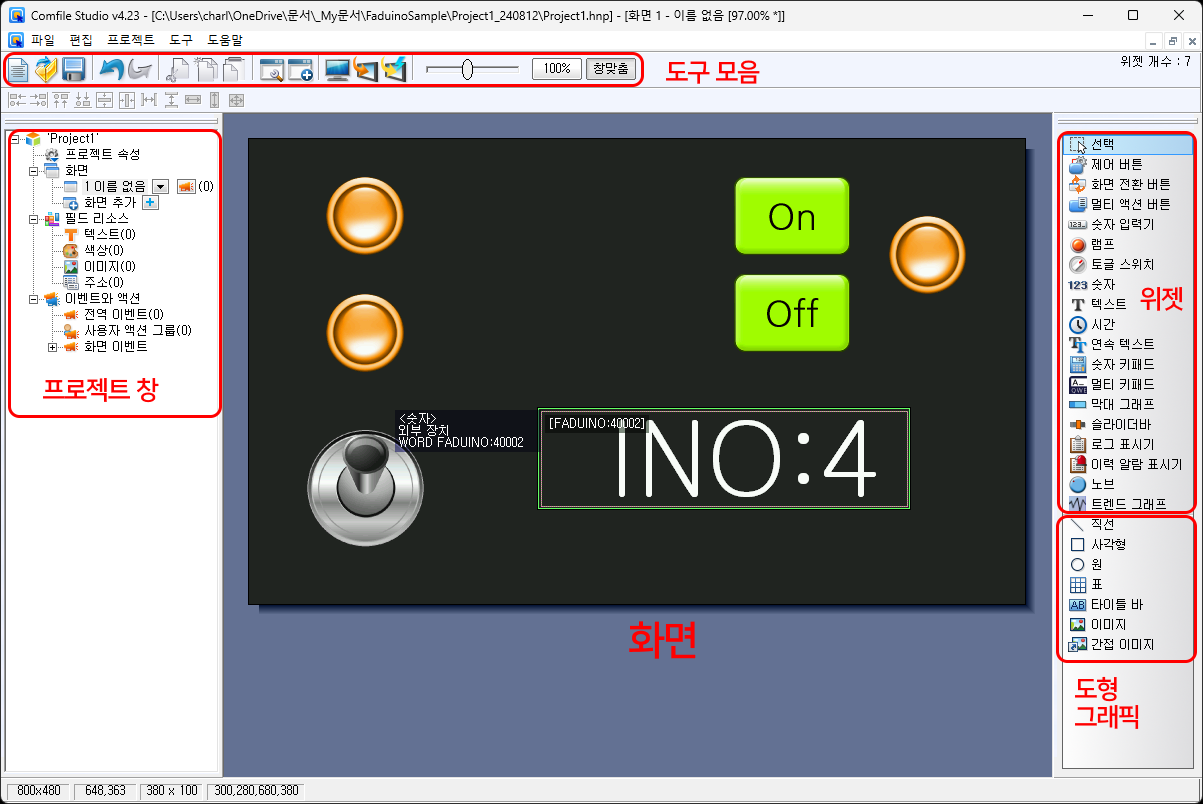Screen dimensions: 1203x804
Task: Choose the 트렌드 그래프 widget
Action: coord(1127,504)
